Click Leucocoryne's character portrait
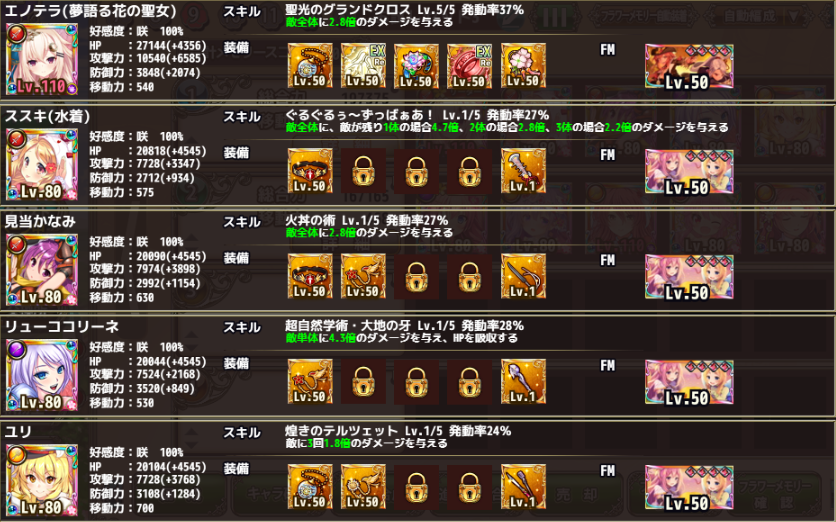 tap(42, 375)
